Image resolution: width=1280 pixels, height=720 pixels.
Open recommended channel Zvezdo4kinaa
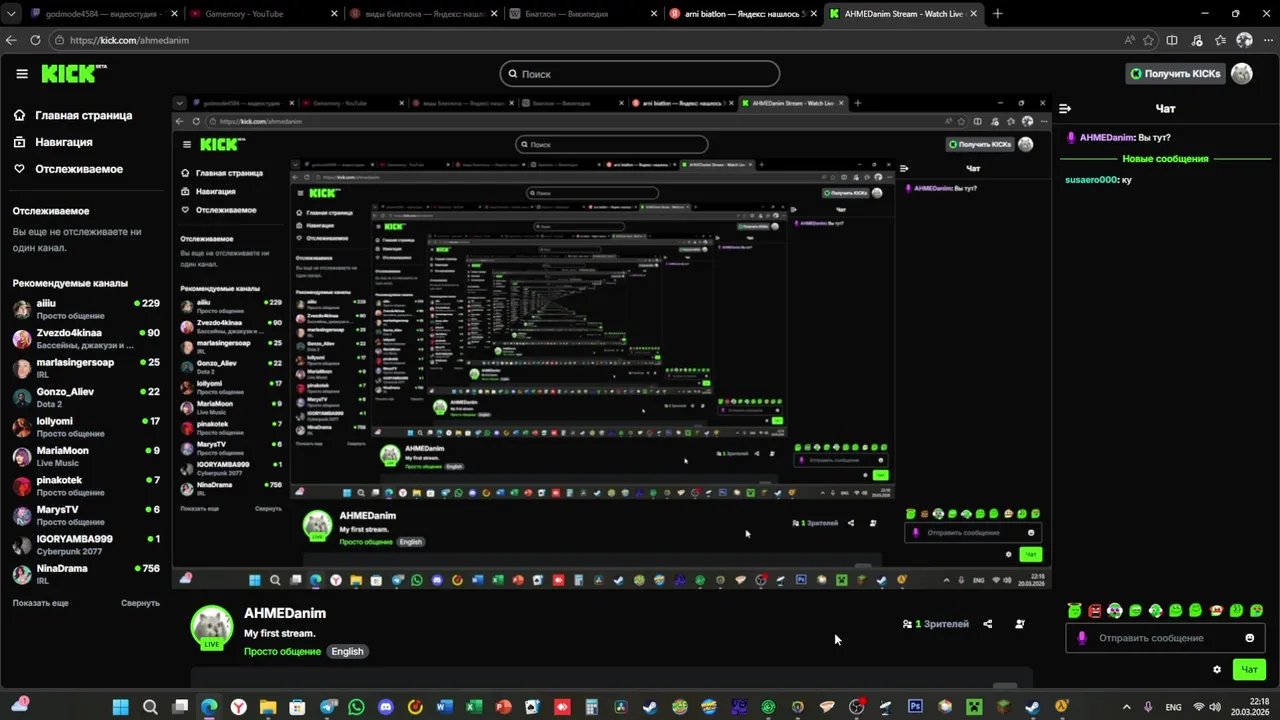pyautogui.click(x=86, y=338)
